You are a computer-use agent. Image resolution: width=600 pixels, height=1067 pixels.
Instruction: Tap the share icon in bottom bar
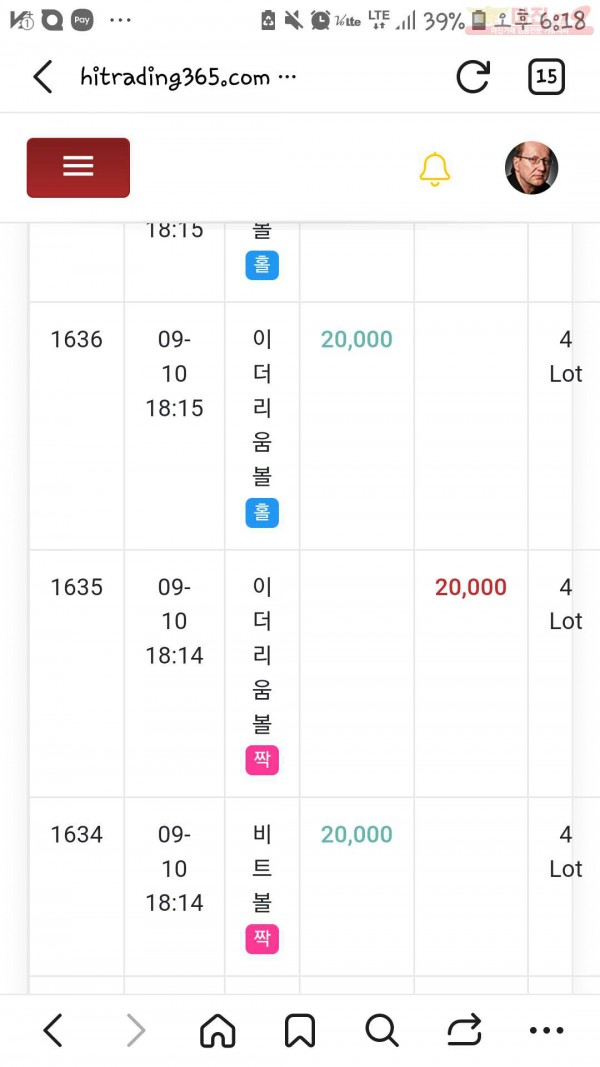(x=465, y=1031)
